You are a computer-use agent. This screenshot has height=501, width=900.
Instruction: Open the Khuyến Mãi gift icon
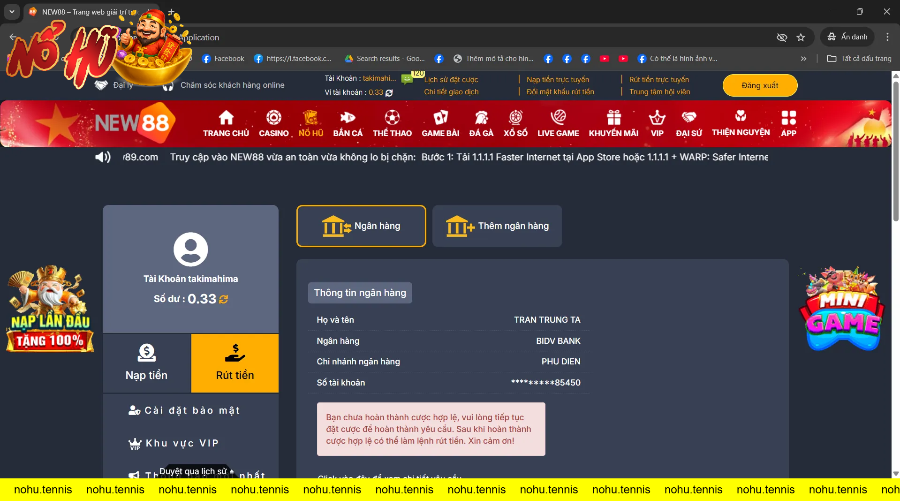[x=613, y=118]
